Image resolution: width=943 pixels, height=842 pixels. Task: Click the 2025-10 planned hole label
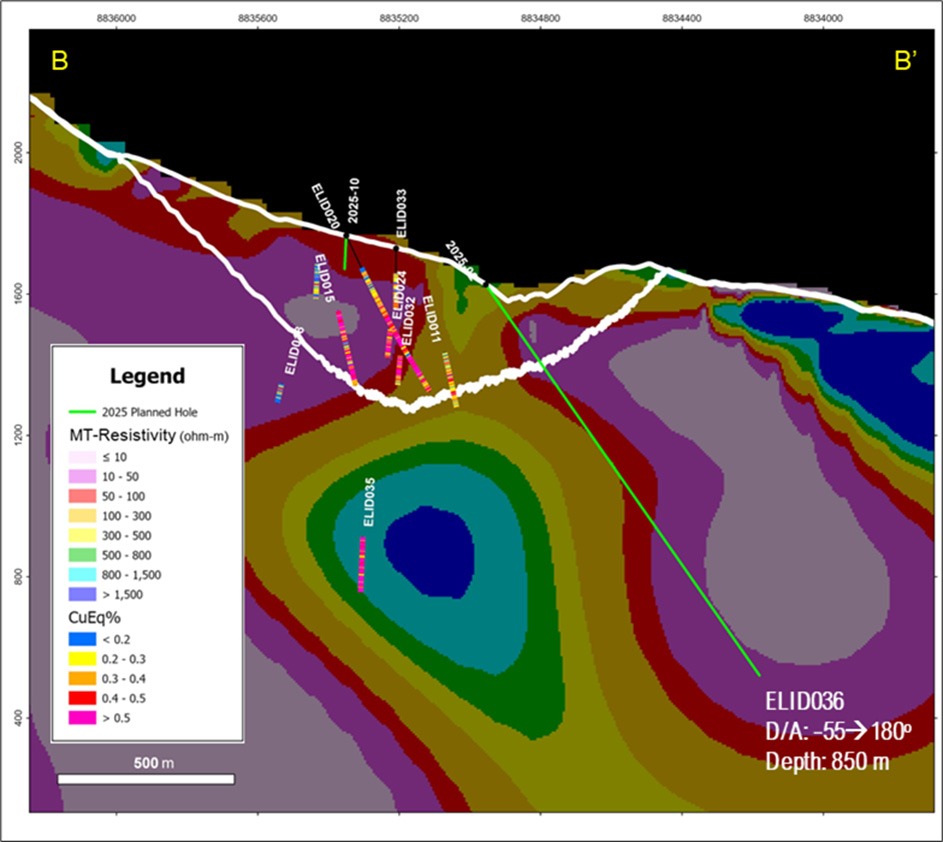tap(354, 201)
